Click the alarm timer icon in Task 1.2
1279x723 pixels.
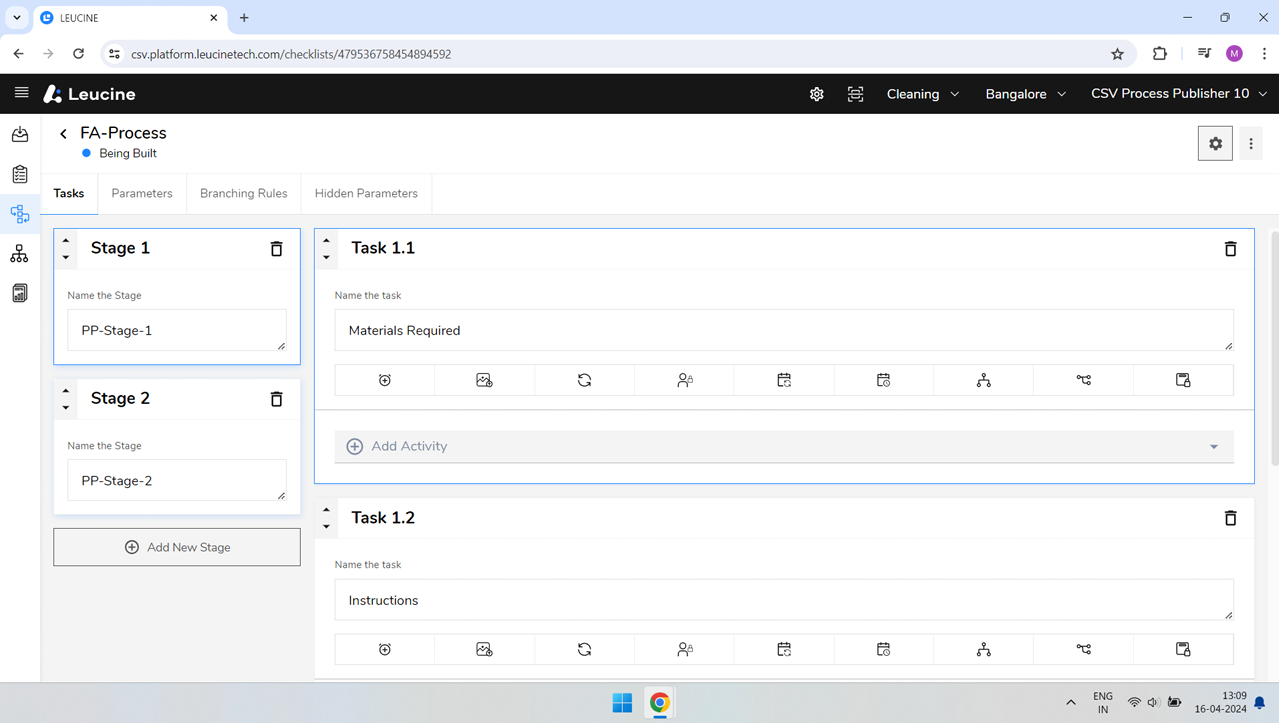coord(385,649)
